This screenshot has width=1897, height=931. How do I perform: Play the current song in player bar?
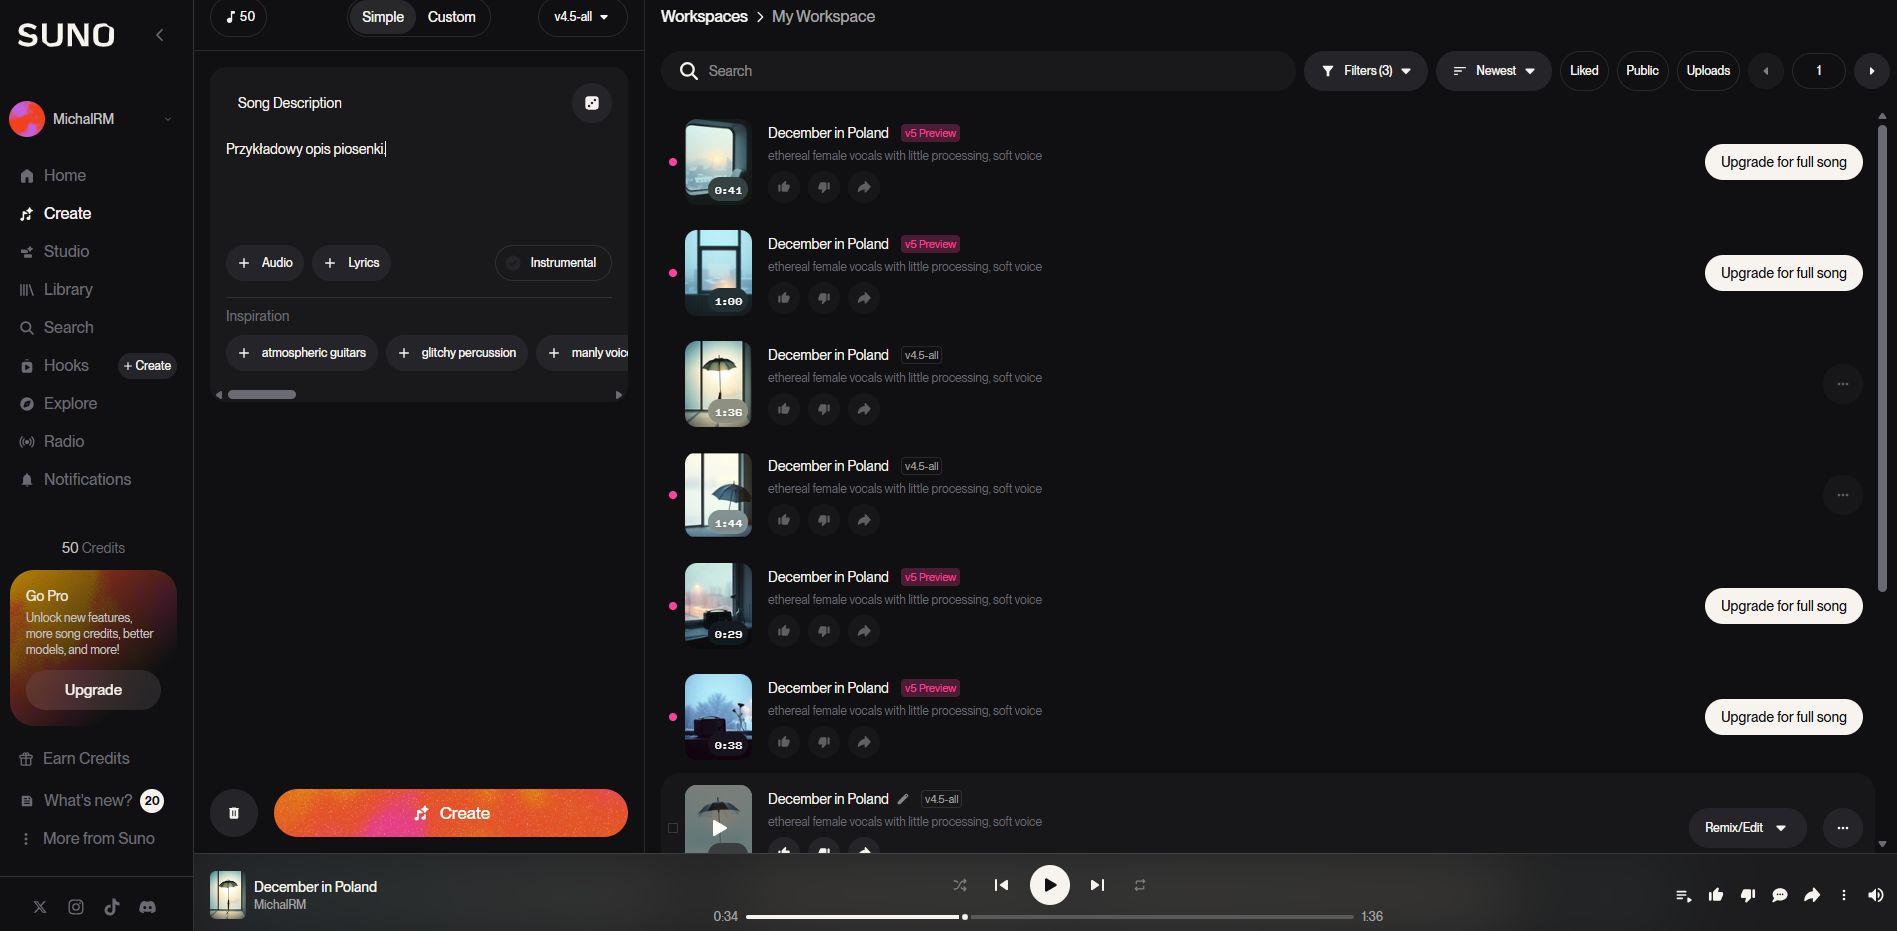(1050, 885)
